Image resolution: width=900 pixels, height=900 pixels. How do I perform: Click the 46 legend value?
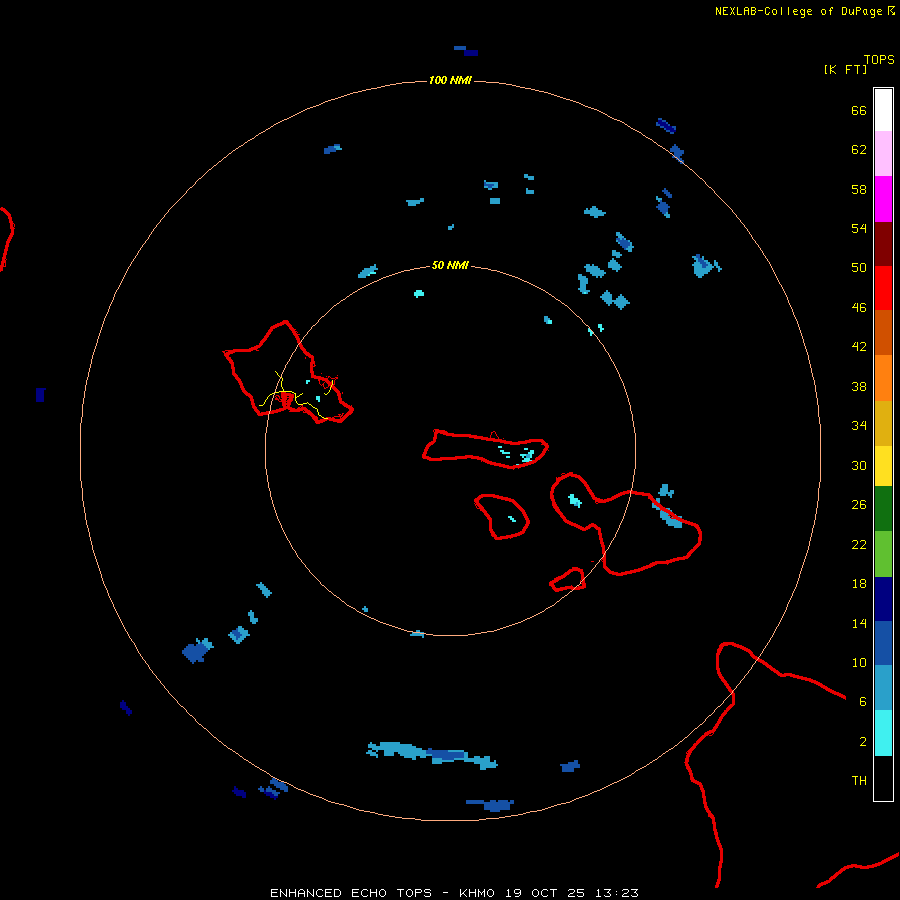point(859,308)
